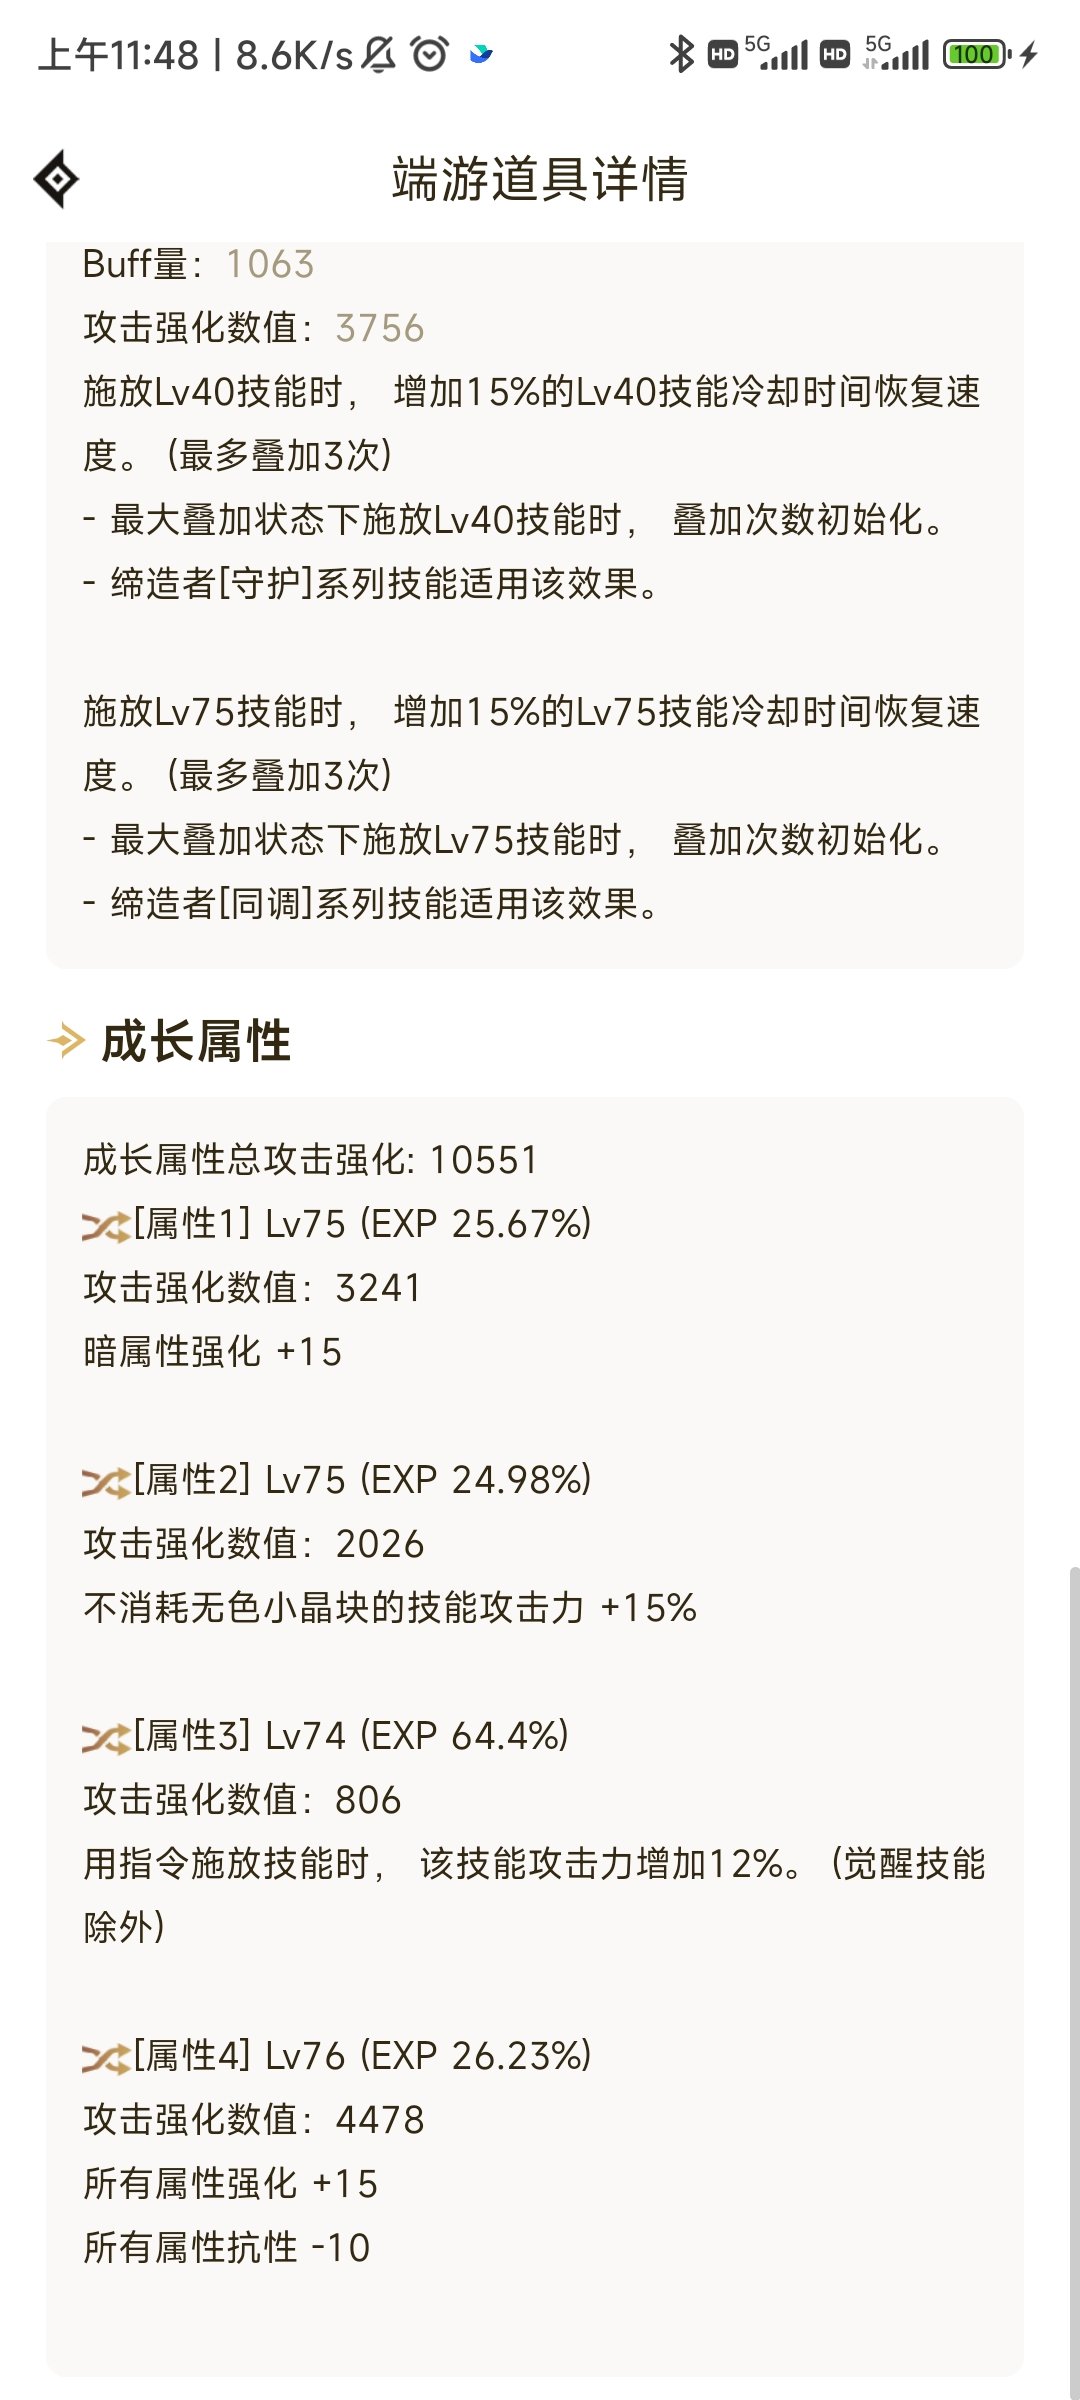1080x2400 pixels.
Task: Tap [属性1] Lv75 EXP 25.67% label
Action: (362, 1224)
